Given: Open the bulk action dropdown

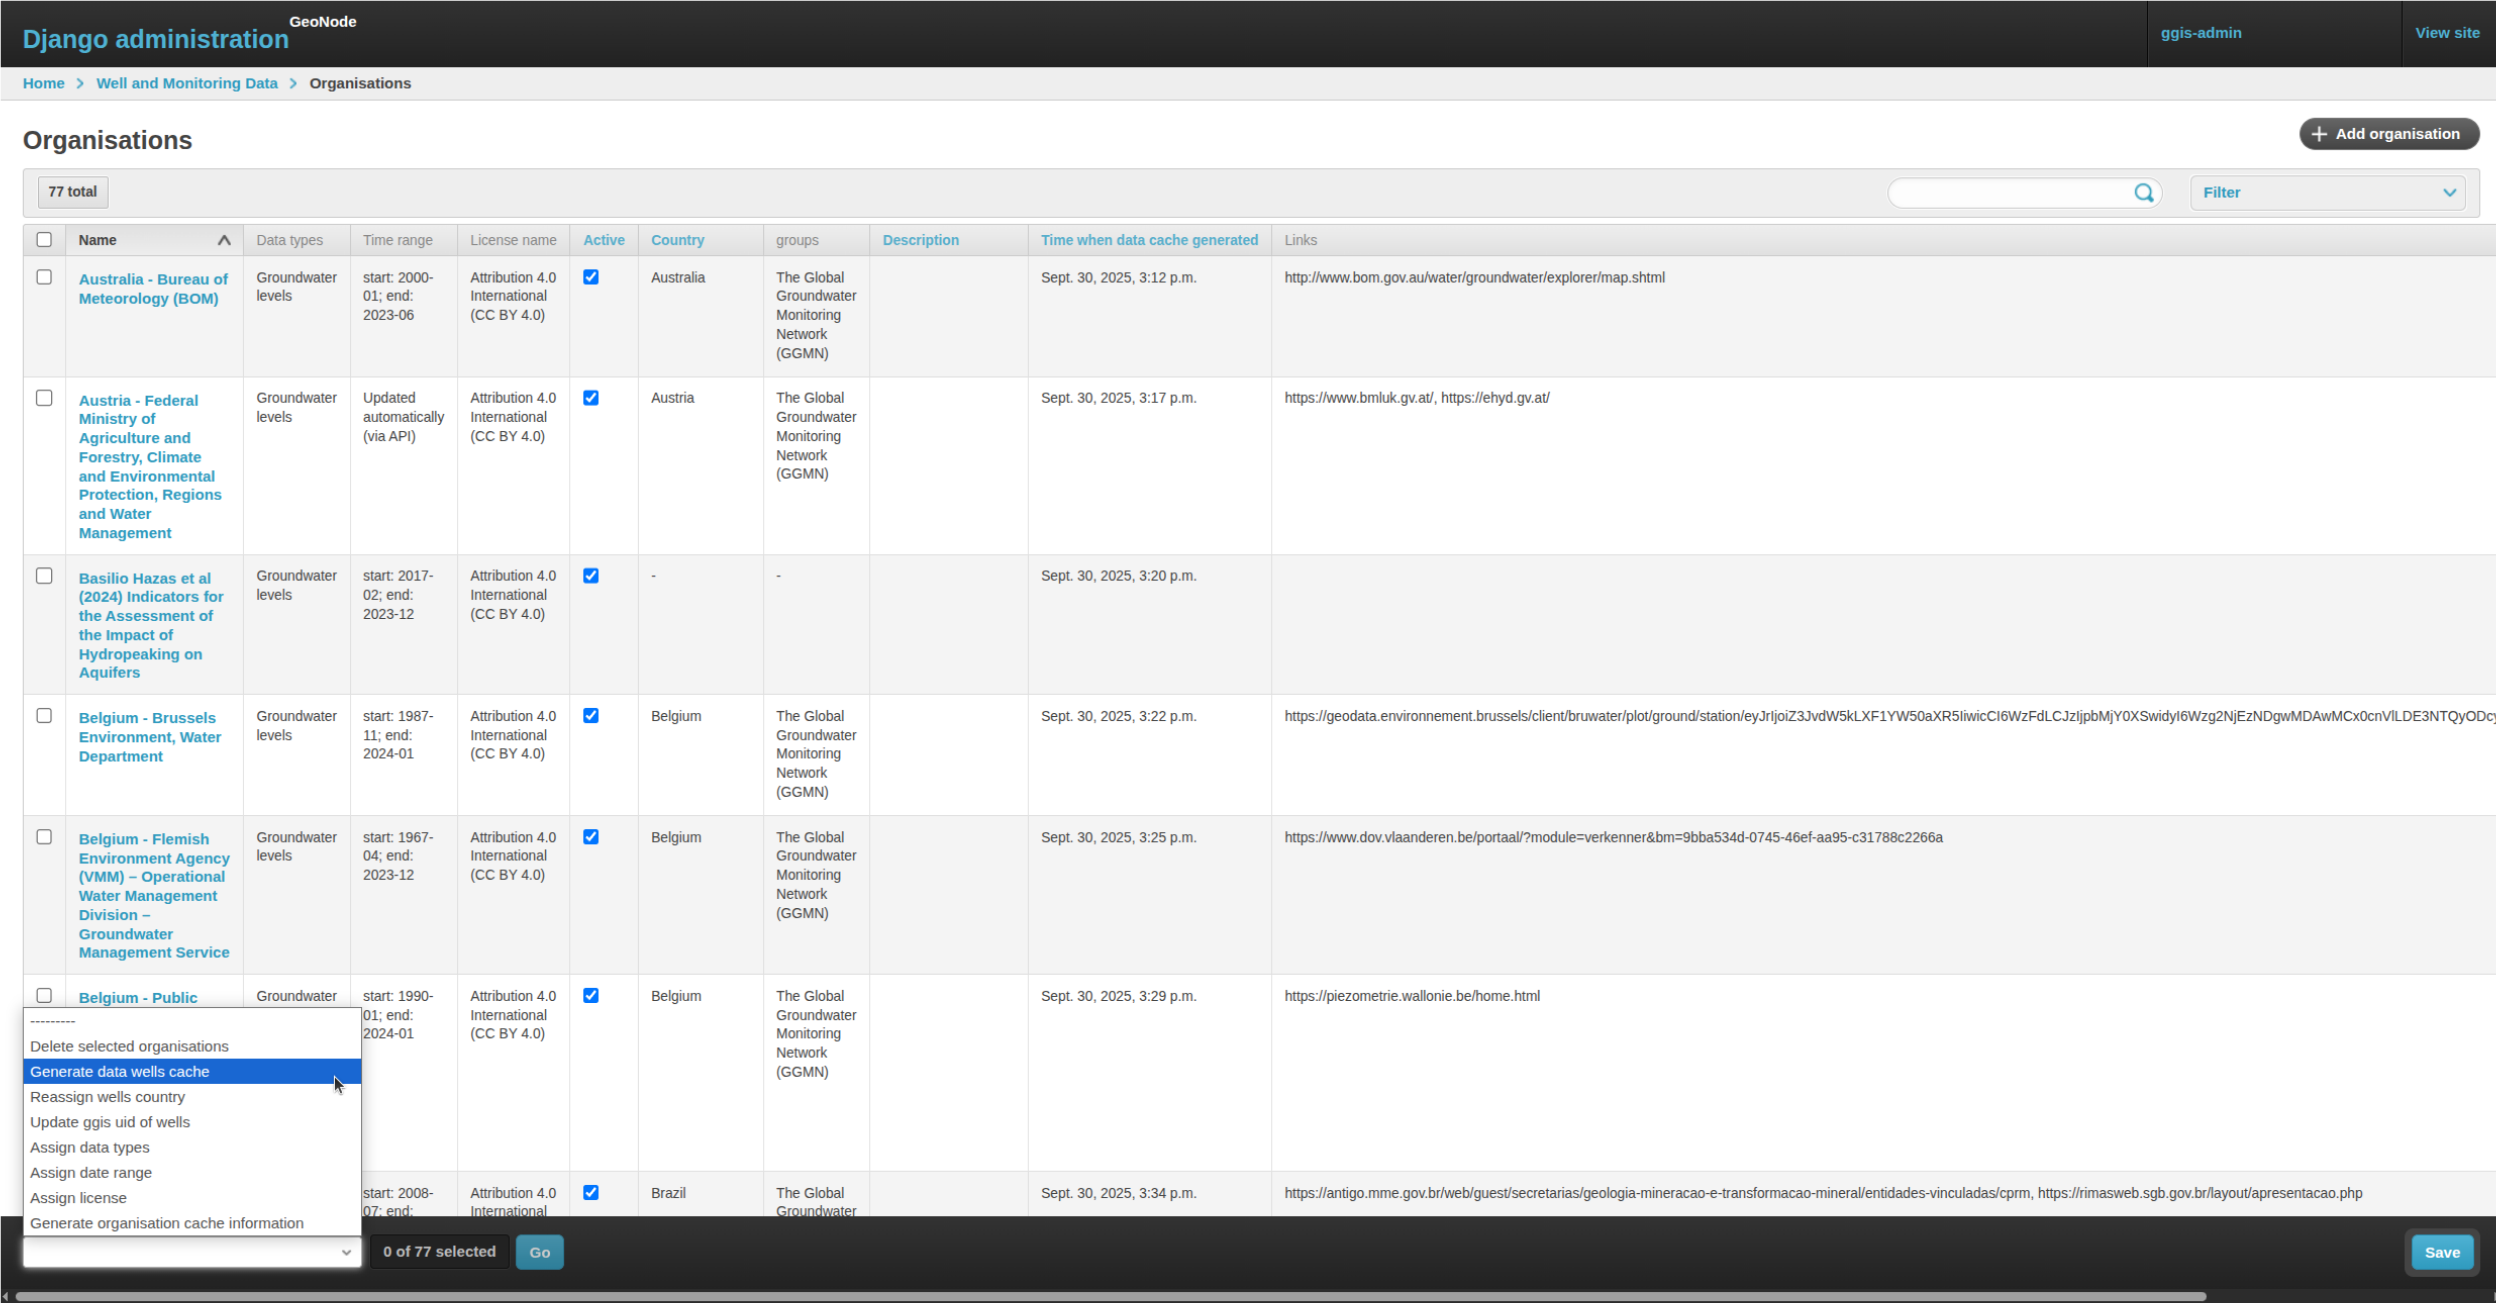Looking at the screenshot, I should tap(191, 1251).
